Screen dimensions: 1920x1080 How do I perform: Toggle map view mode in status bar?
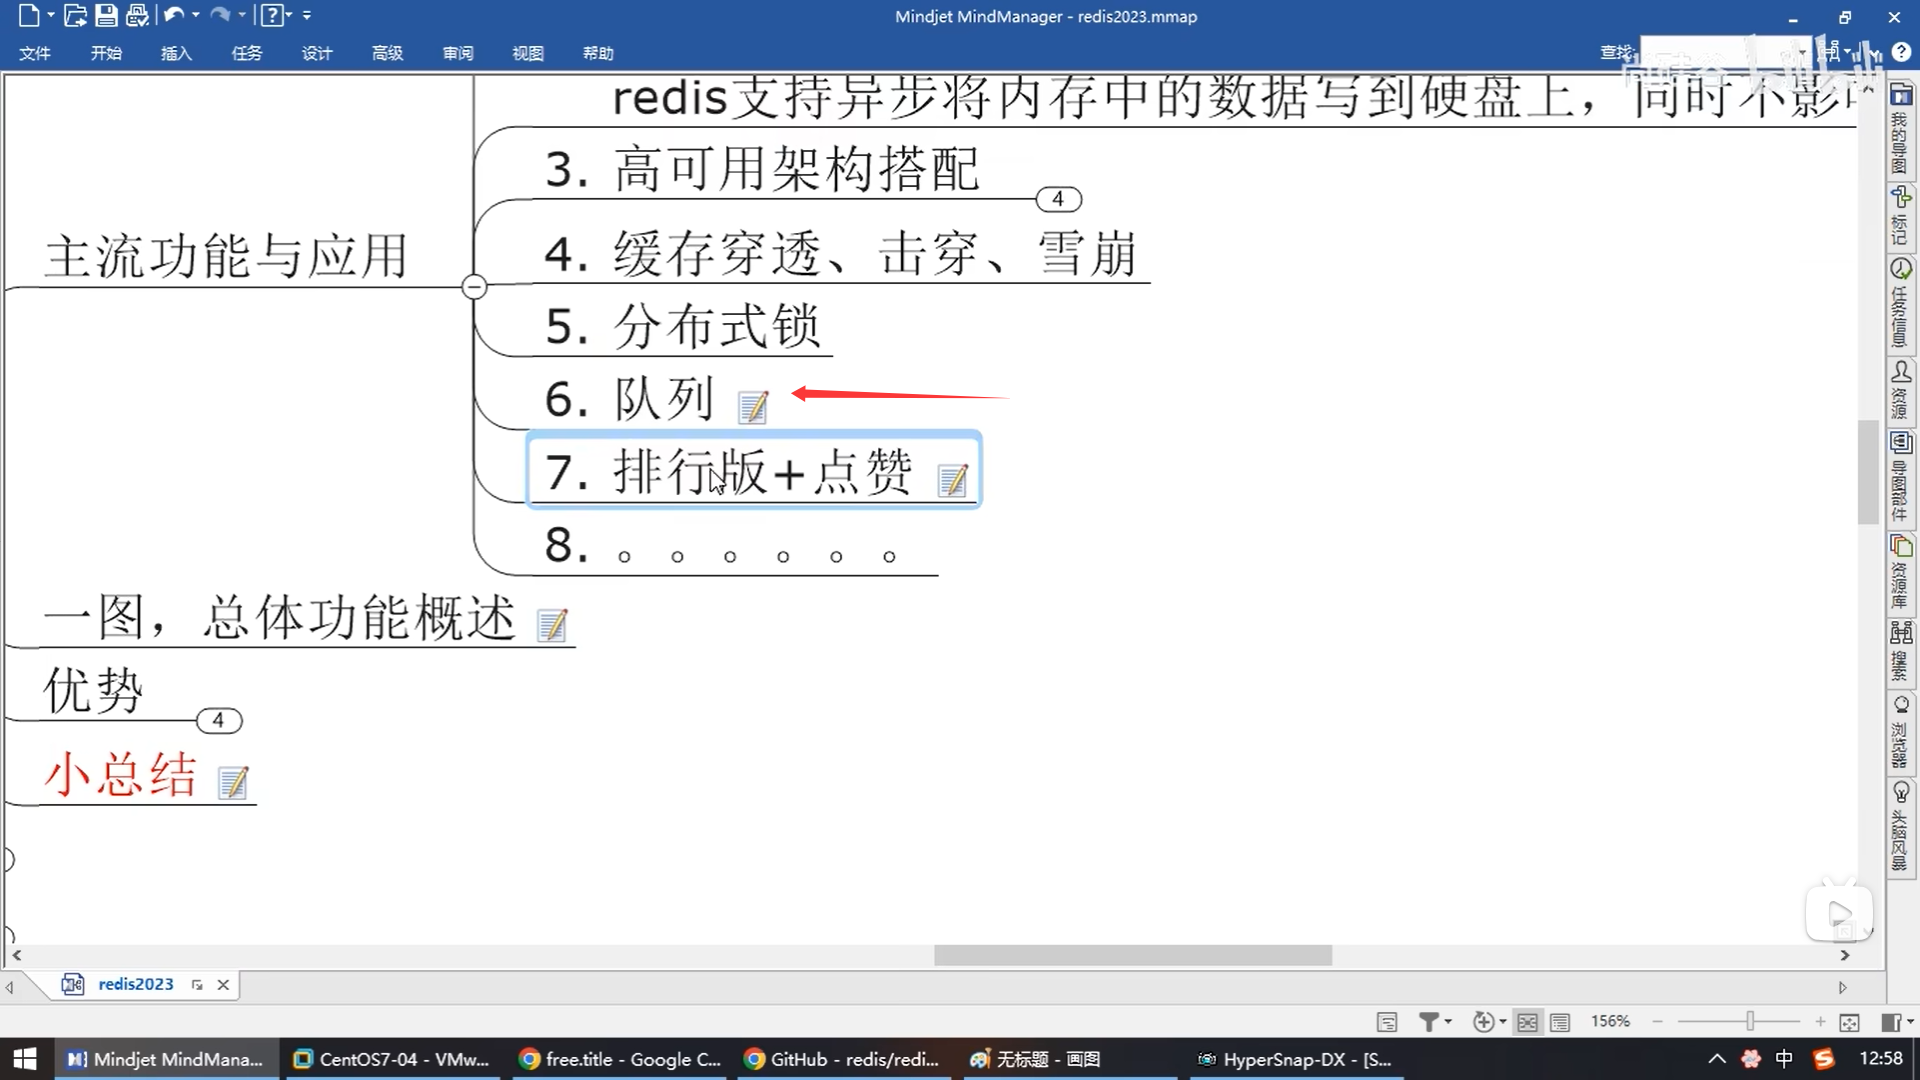[x=1527, y=1021]
